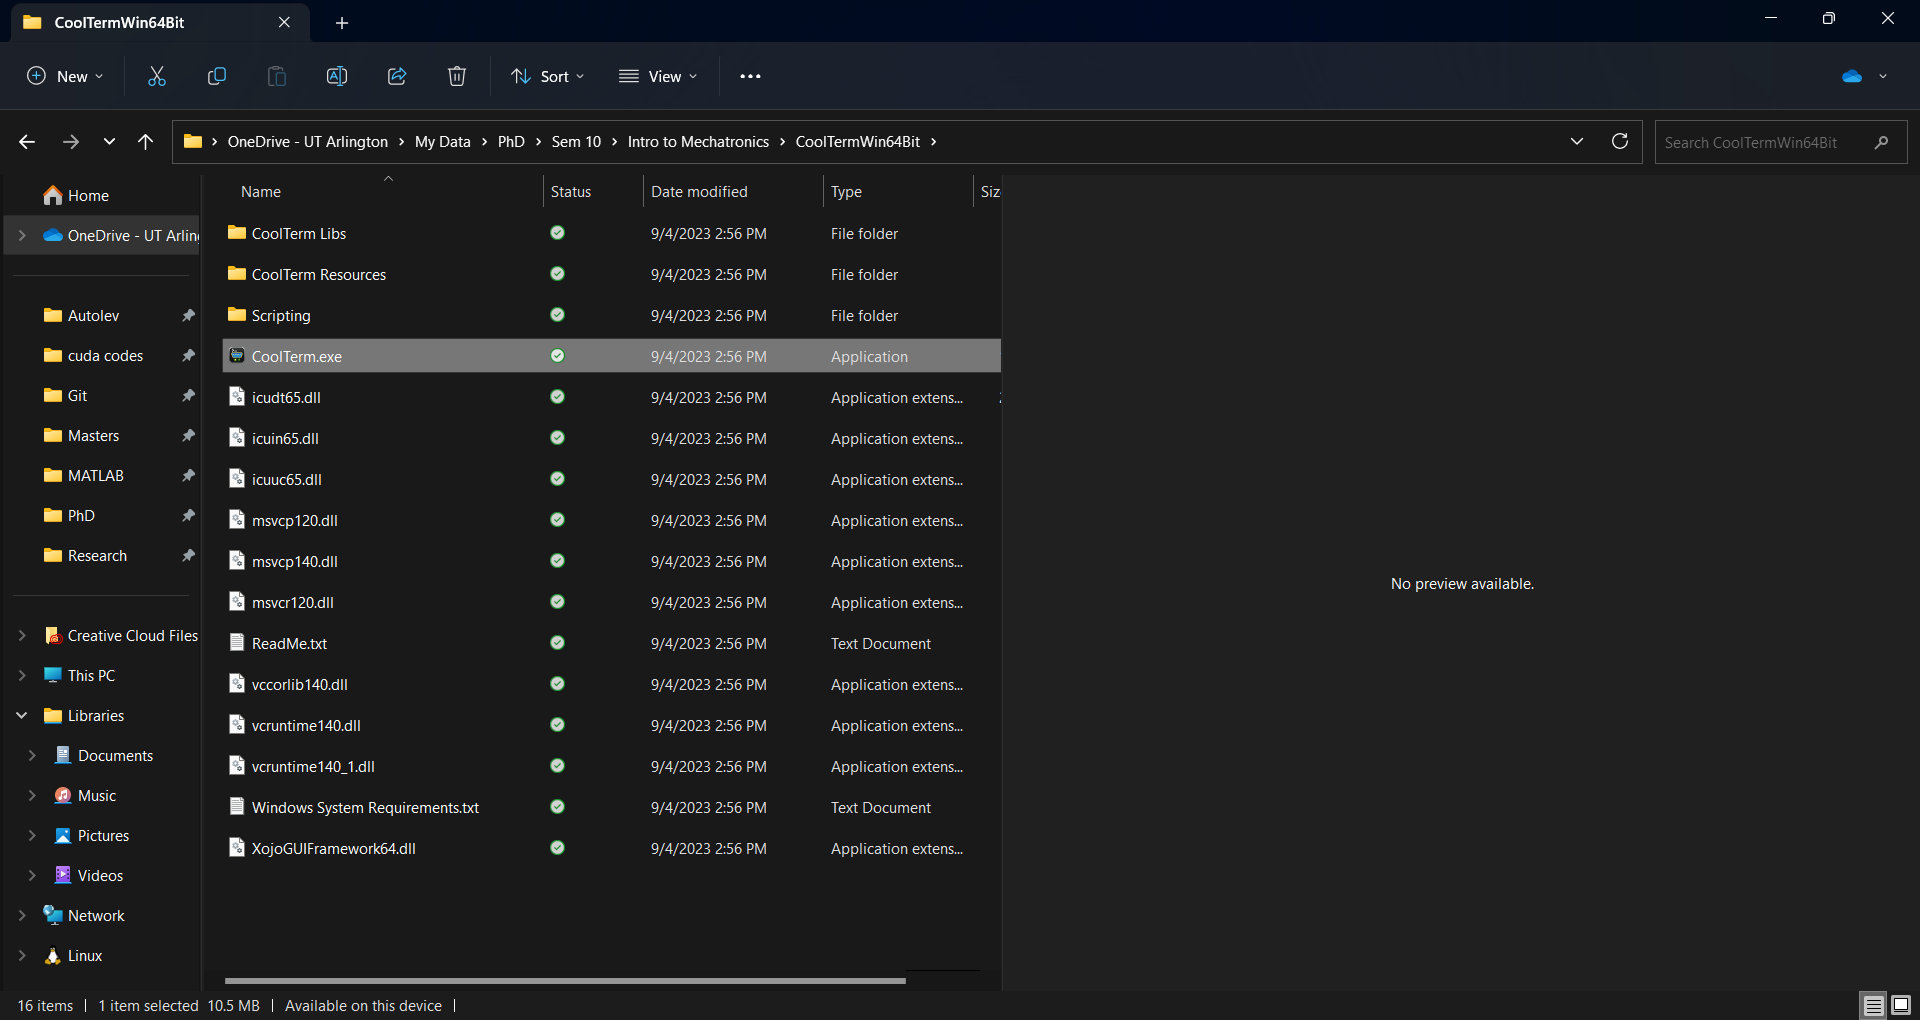Go up one folder level arrow

click(x=145, y=142)
